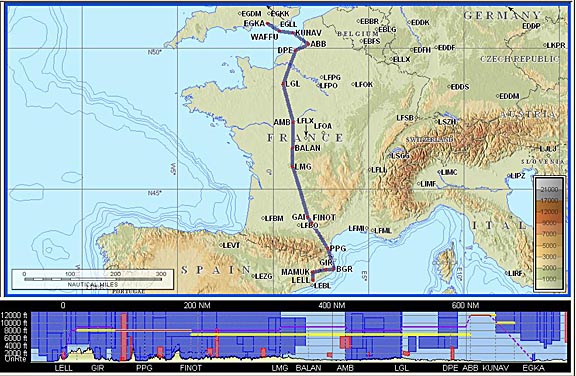Click the AMB waypoint on the map
576x376 pixels.
(293, 122)
